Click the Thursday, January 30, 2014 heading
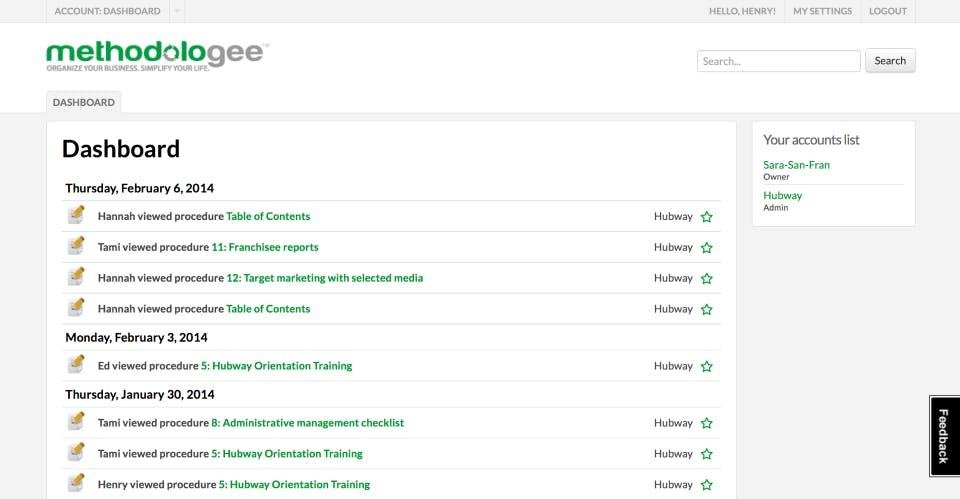The width and height of the screenshot is (960, 499). [140, 395]
